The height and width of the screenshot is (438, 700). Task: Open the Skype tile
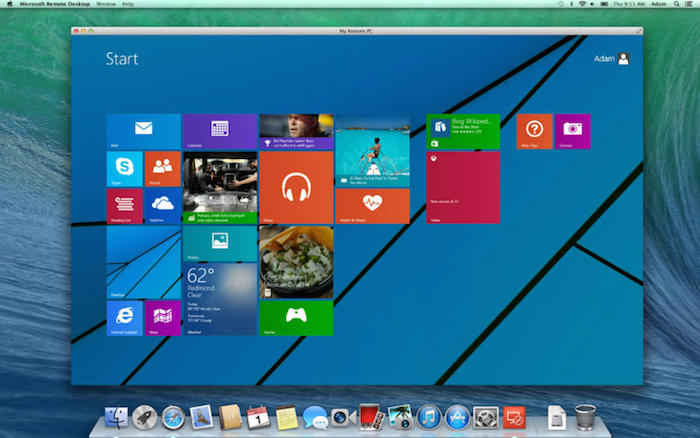(124, 168)
